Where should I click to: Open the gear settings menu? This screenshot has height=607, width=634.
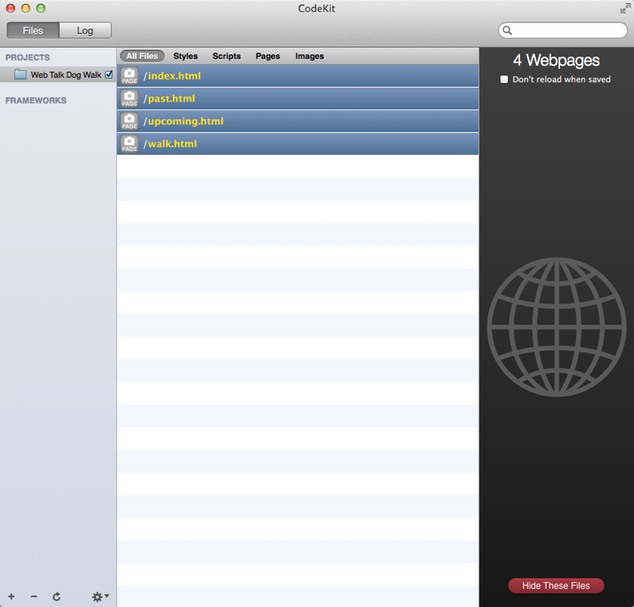click(x=100, y=596)
